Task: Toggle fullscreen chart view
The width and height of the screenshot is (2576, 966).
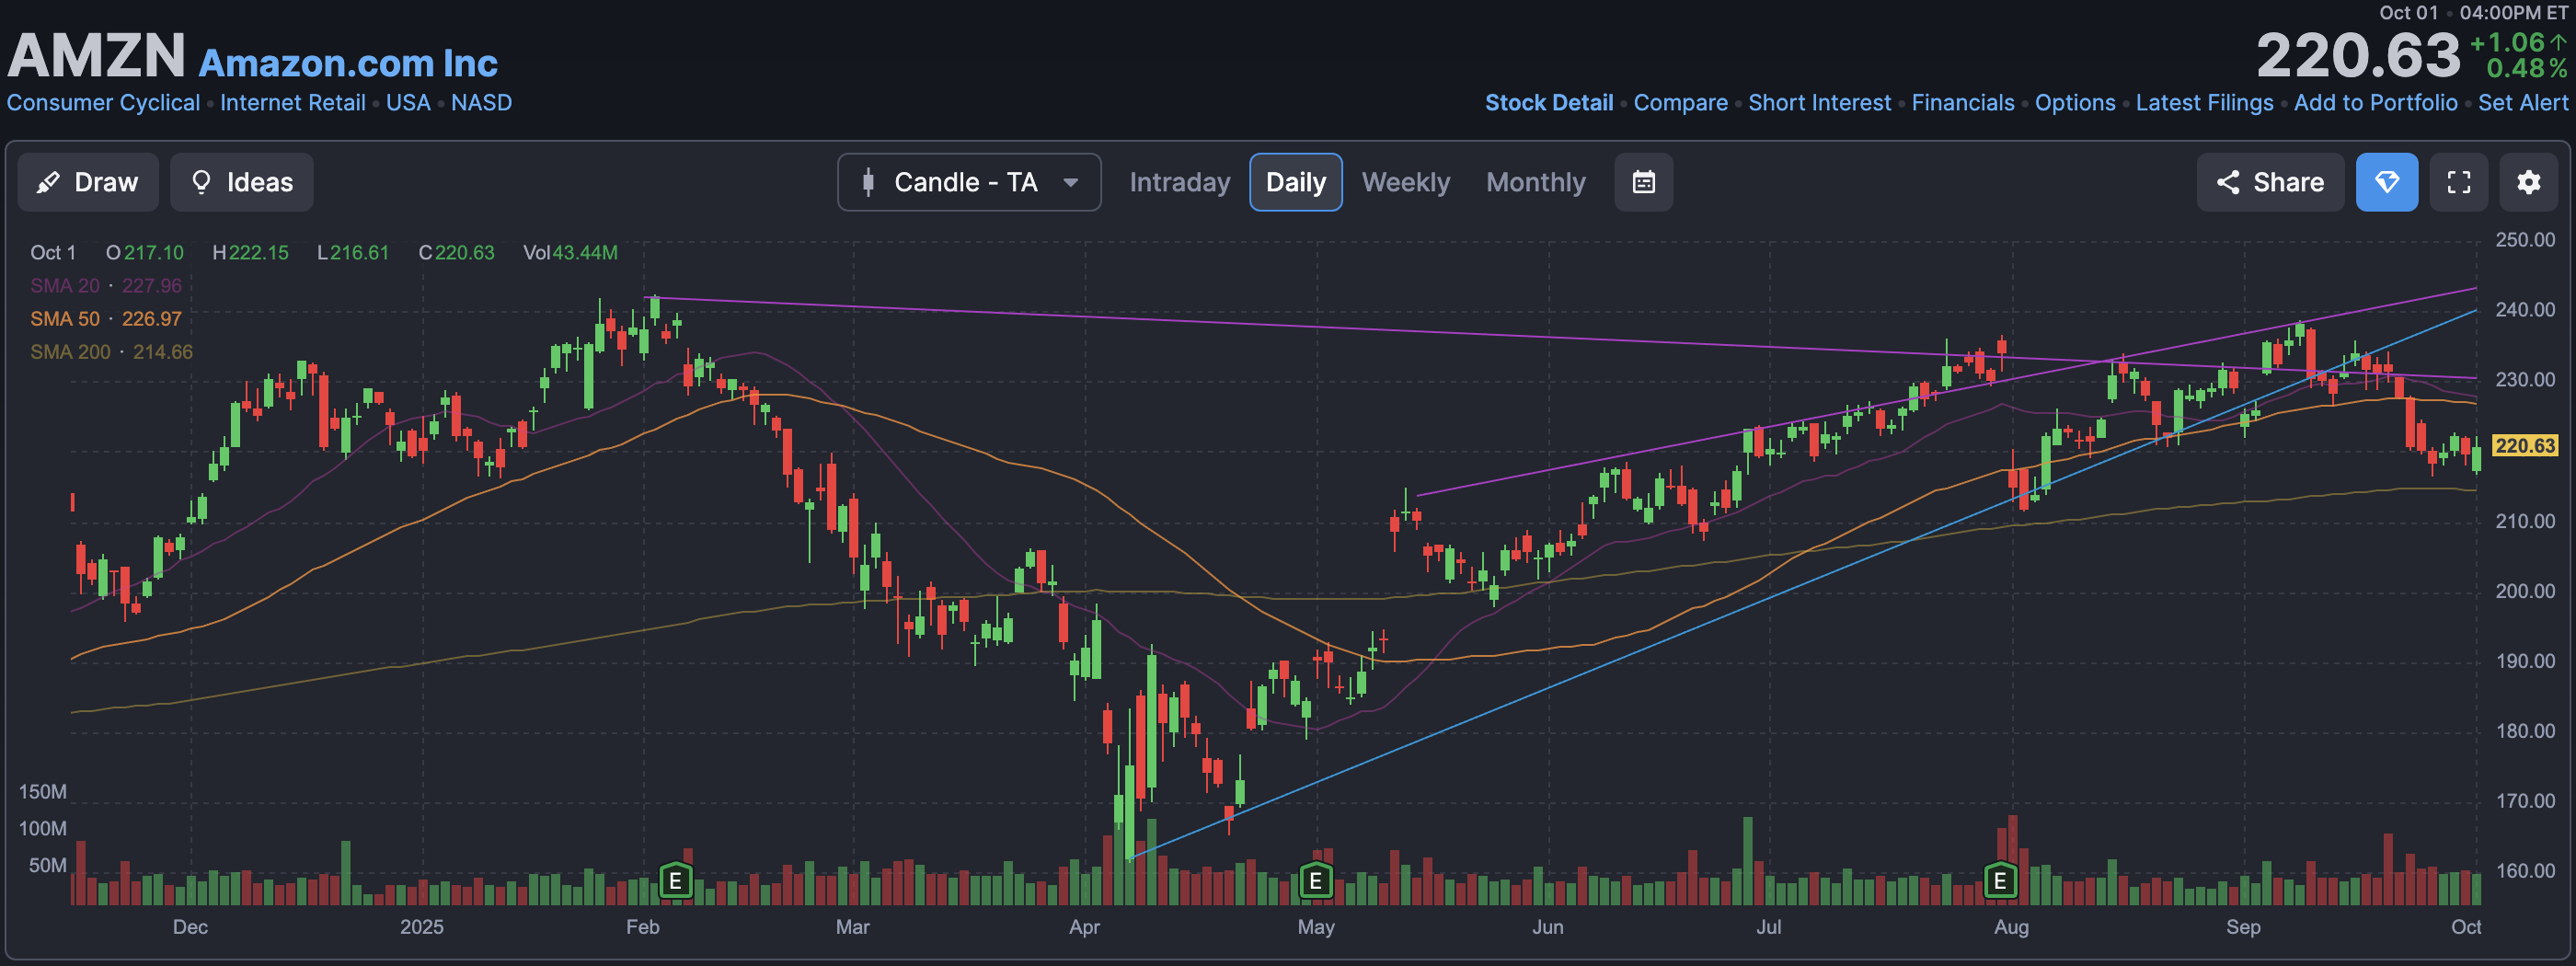Action: tap(2458, 182)
